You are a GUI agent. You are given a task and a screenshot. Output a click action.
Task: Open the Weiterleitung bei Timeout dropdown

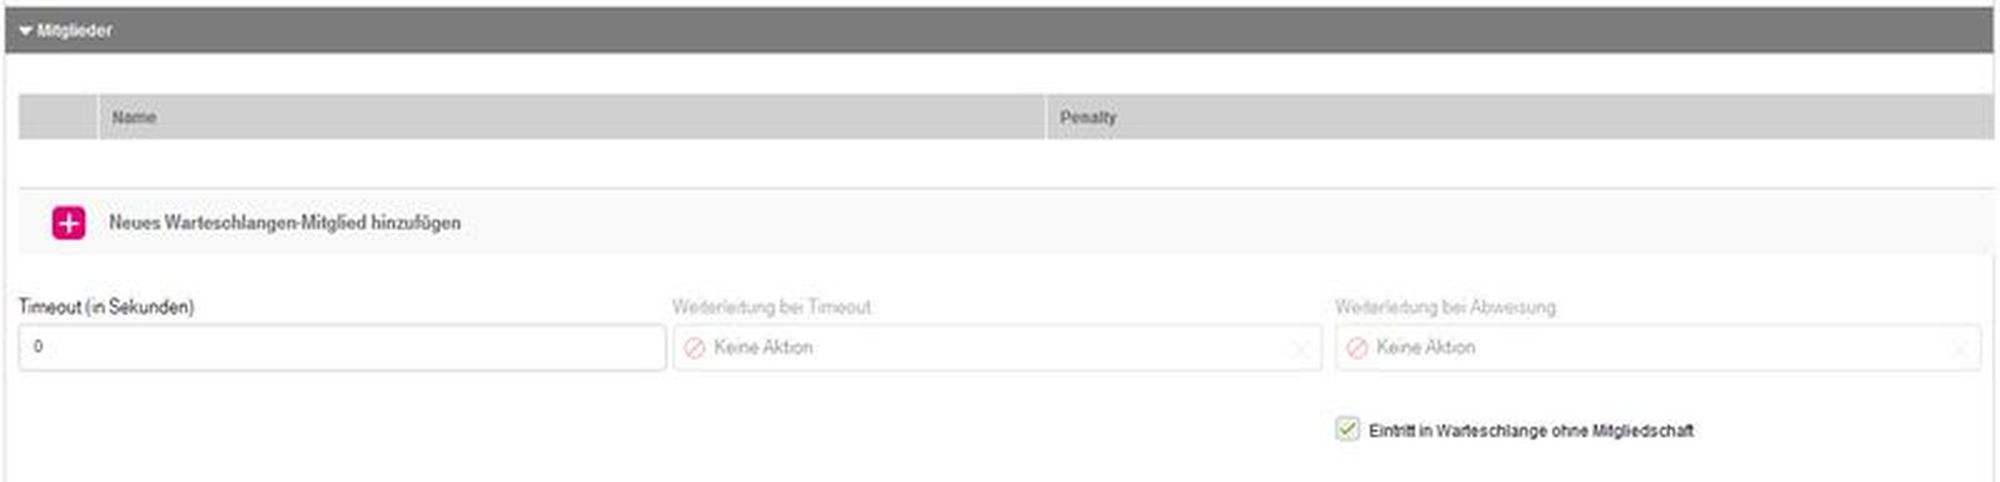(x=990, y=347)
